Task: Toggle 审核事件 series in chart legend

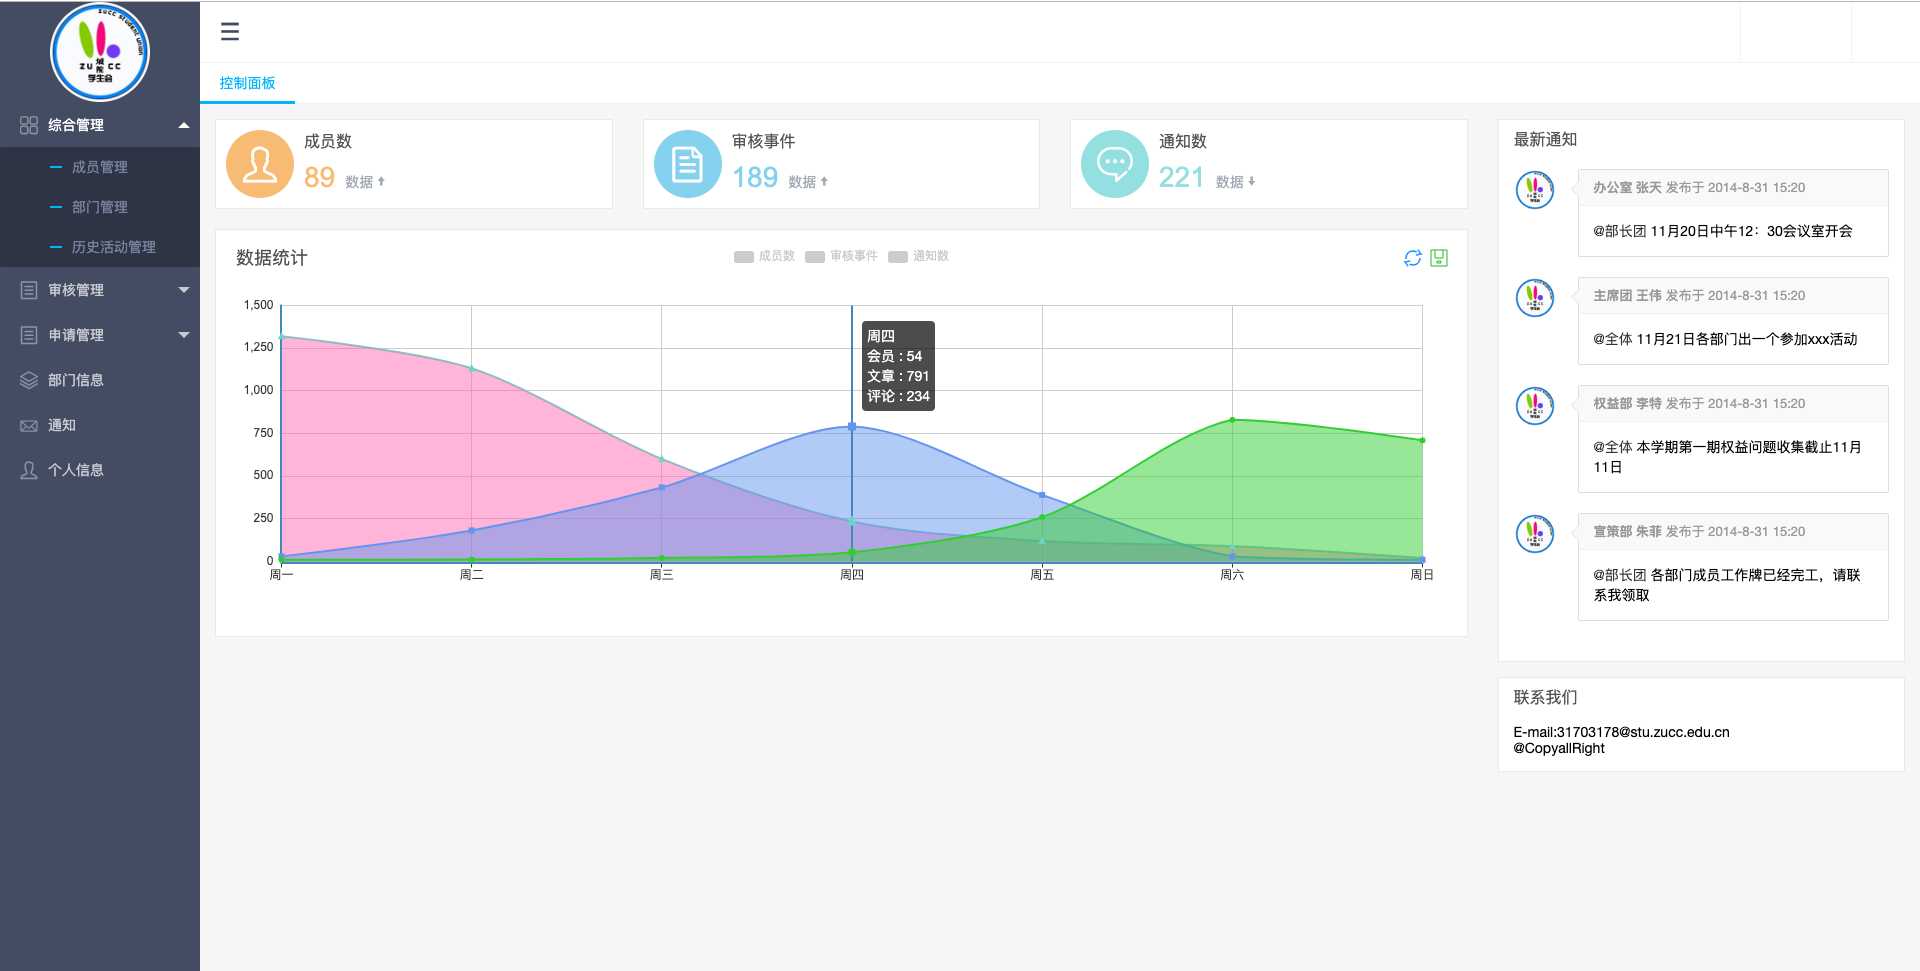Action: (842, 256)
